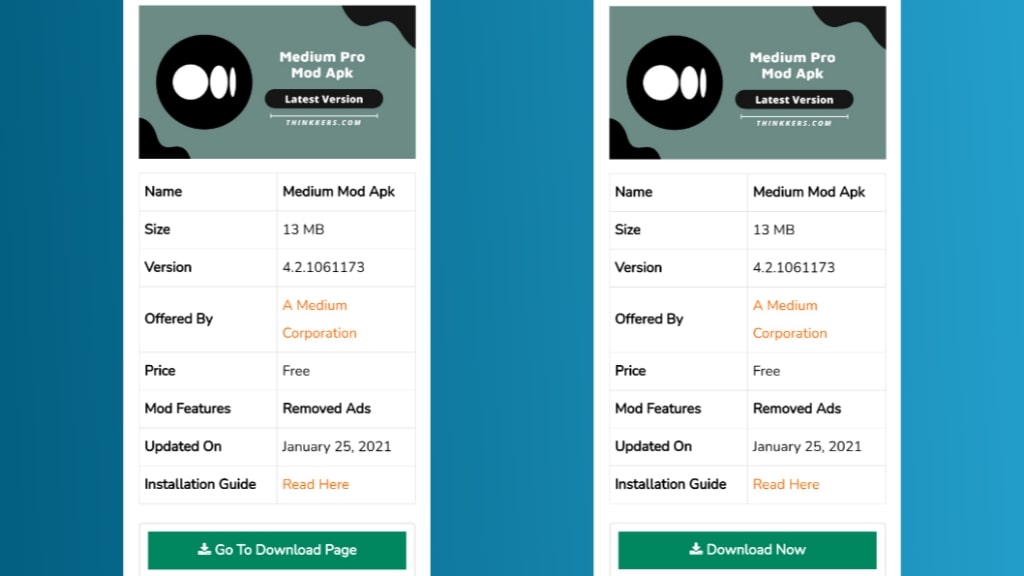Click Removed Ads value in the right table
This screenshot has width=1024, height=576.
(796, 408)
